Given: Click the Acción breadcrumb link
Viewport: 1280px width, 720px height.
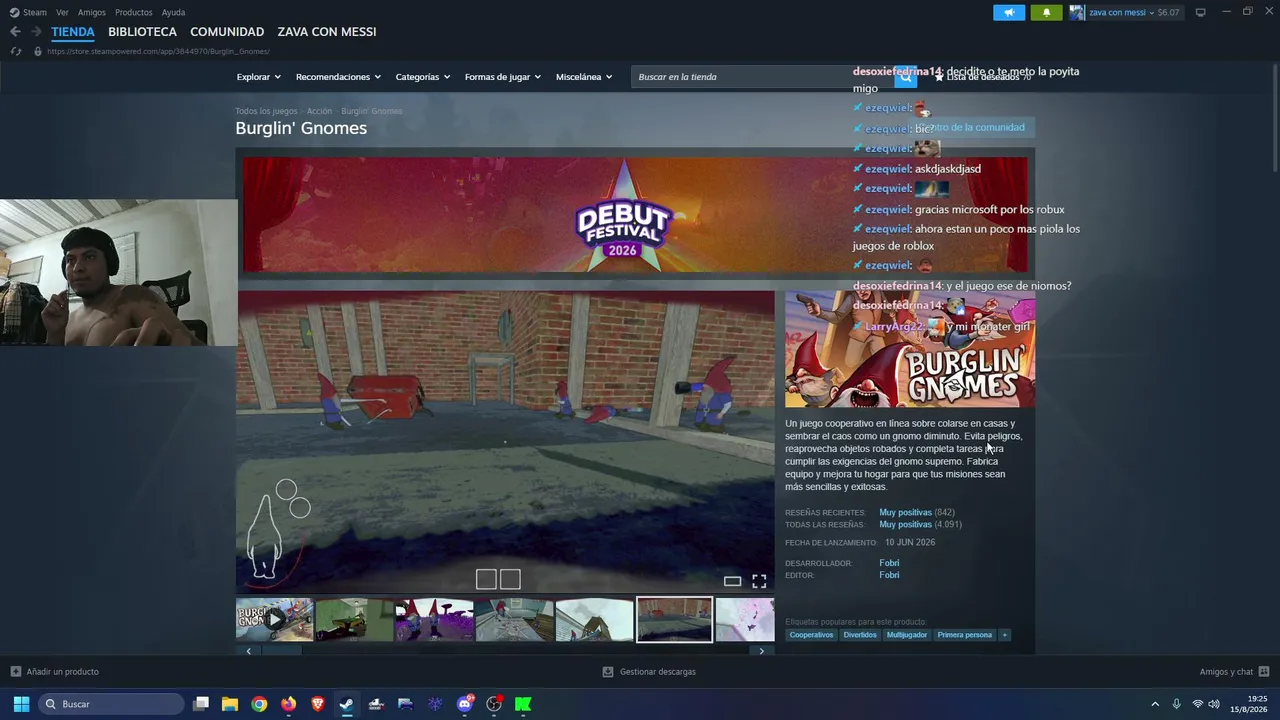Looking at the screenshot, I should tap(319, 111).
